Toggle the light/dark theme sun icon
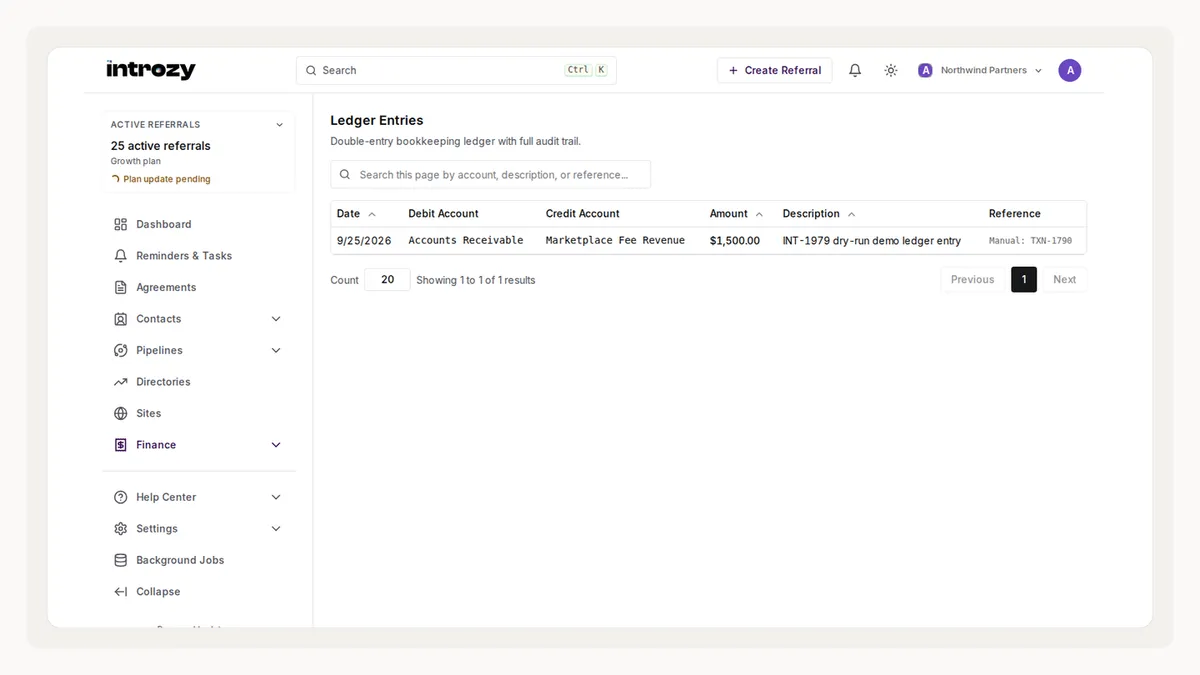 pos(891,70)
